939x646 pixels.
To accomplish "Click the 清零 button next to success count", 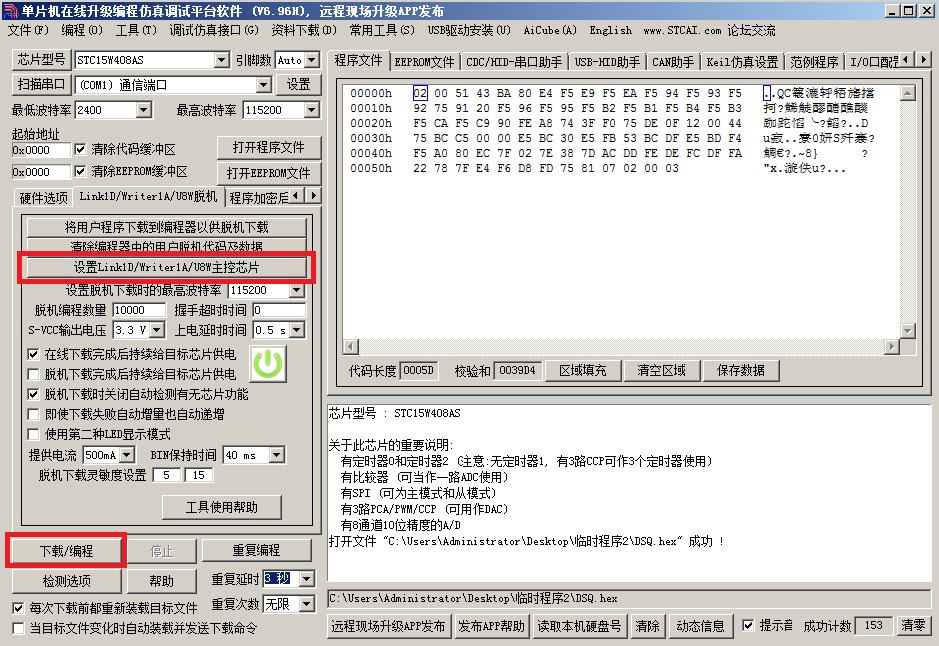I will click(913, 625).
